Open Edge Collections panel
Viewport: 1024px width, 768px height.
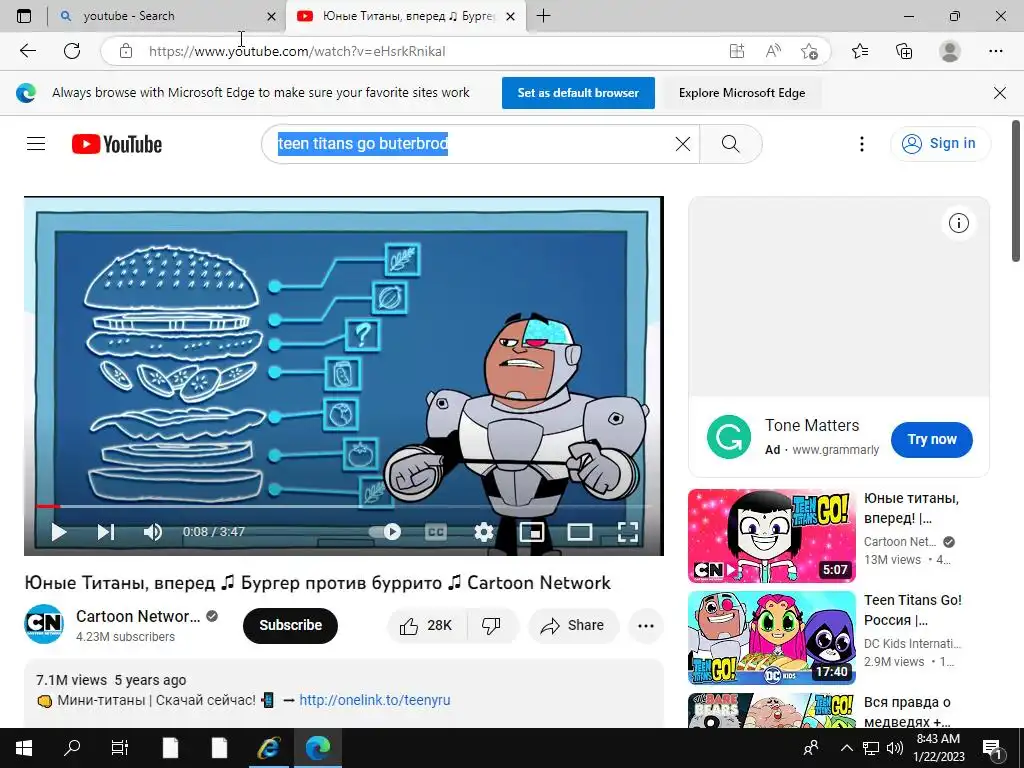904,51
